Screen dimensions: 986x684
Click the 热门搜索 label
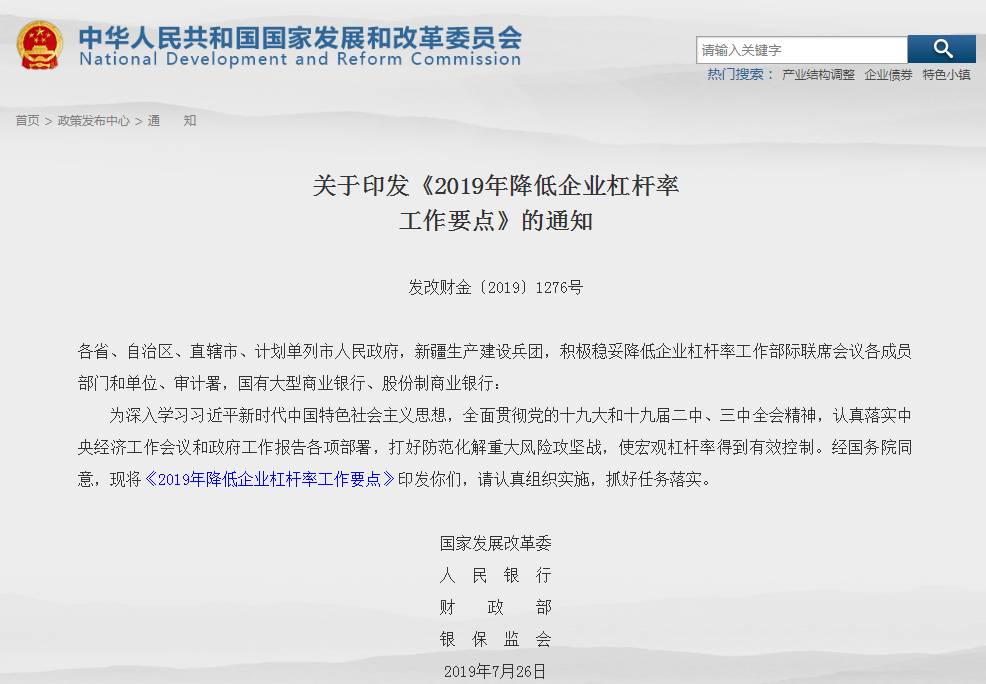click(739, 74)
